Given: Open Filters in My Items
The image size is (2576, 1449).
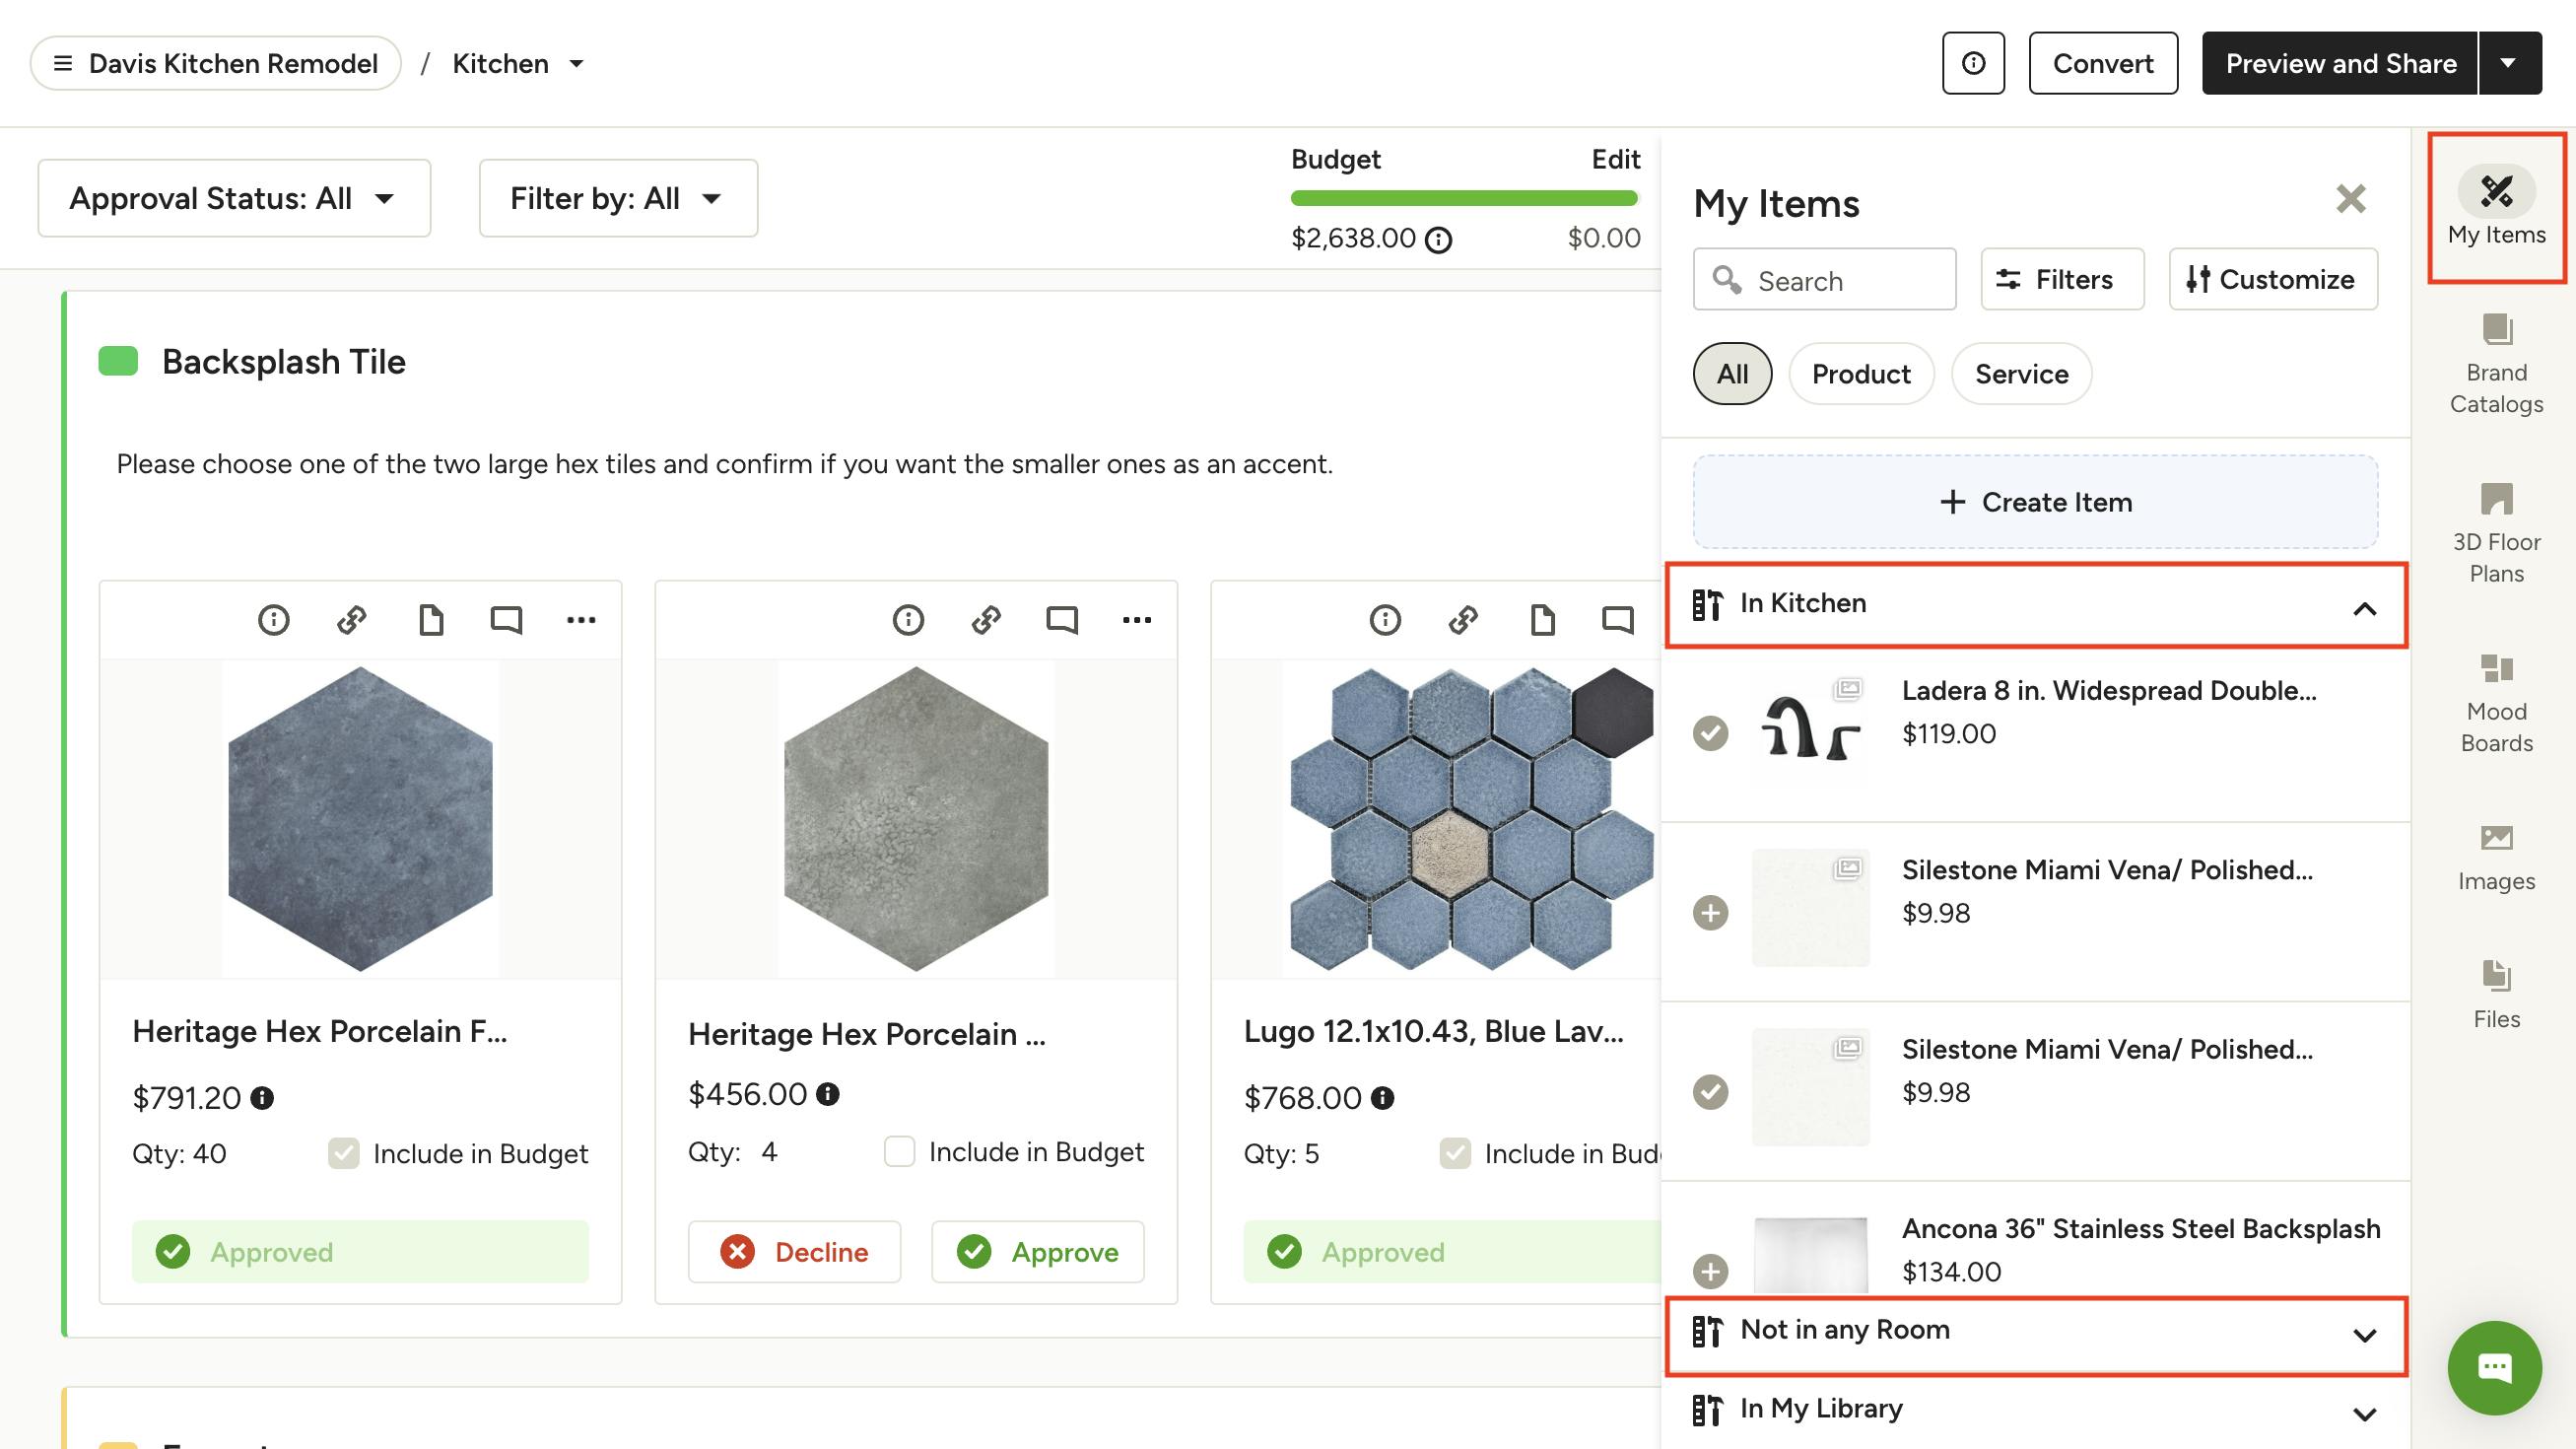Looking at the screenshot, I should [x=2062, y=279].
